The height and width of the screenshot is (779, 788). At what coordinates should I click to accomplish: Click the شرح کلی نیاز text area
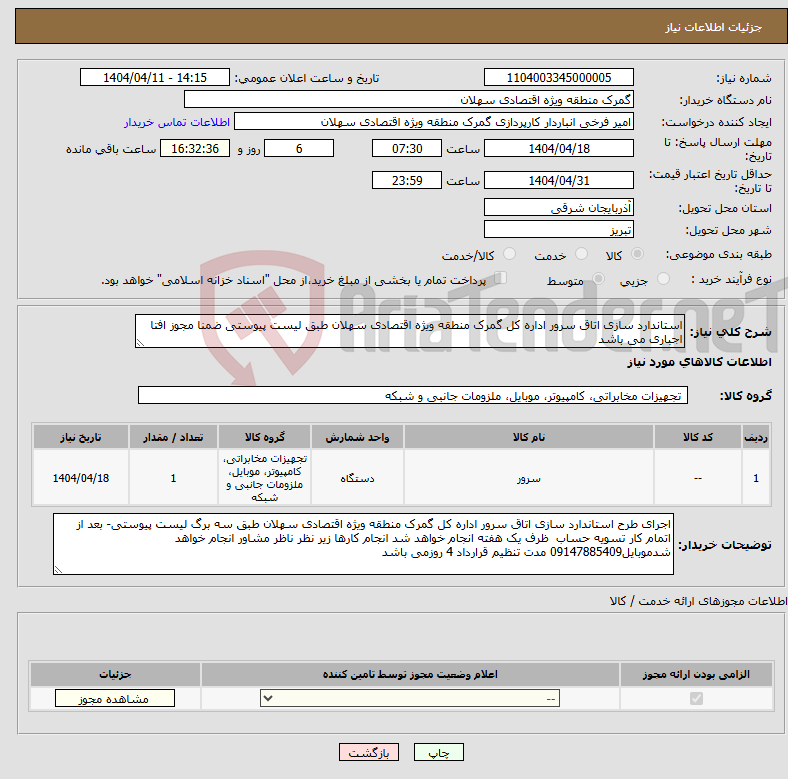pyautogui.click(x=410, y=331)
